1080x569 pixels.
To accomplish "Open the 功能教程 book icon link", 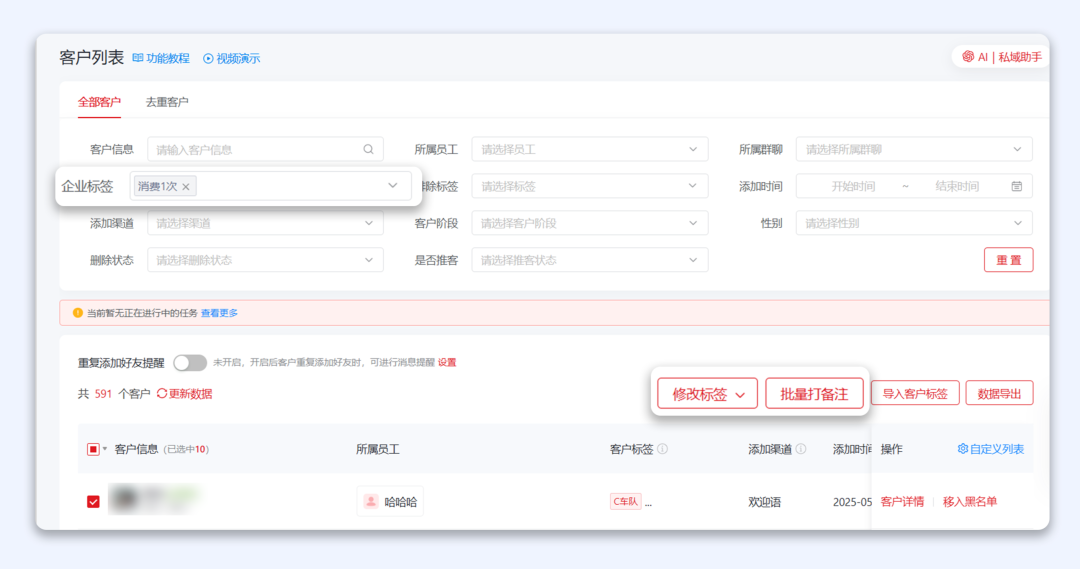I will (x=138, y=58).
